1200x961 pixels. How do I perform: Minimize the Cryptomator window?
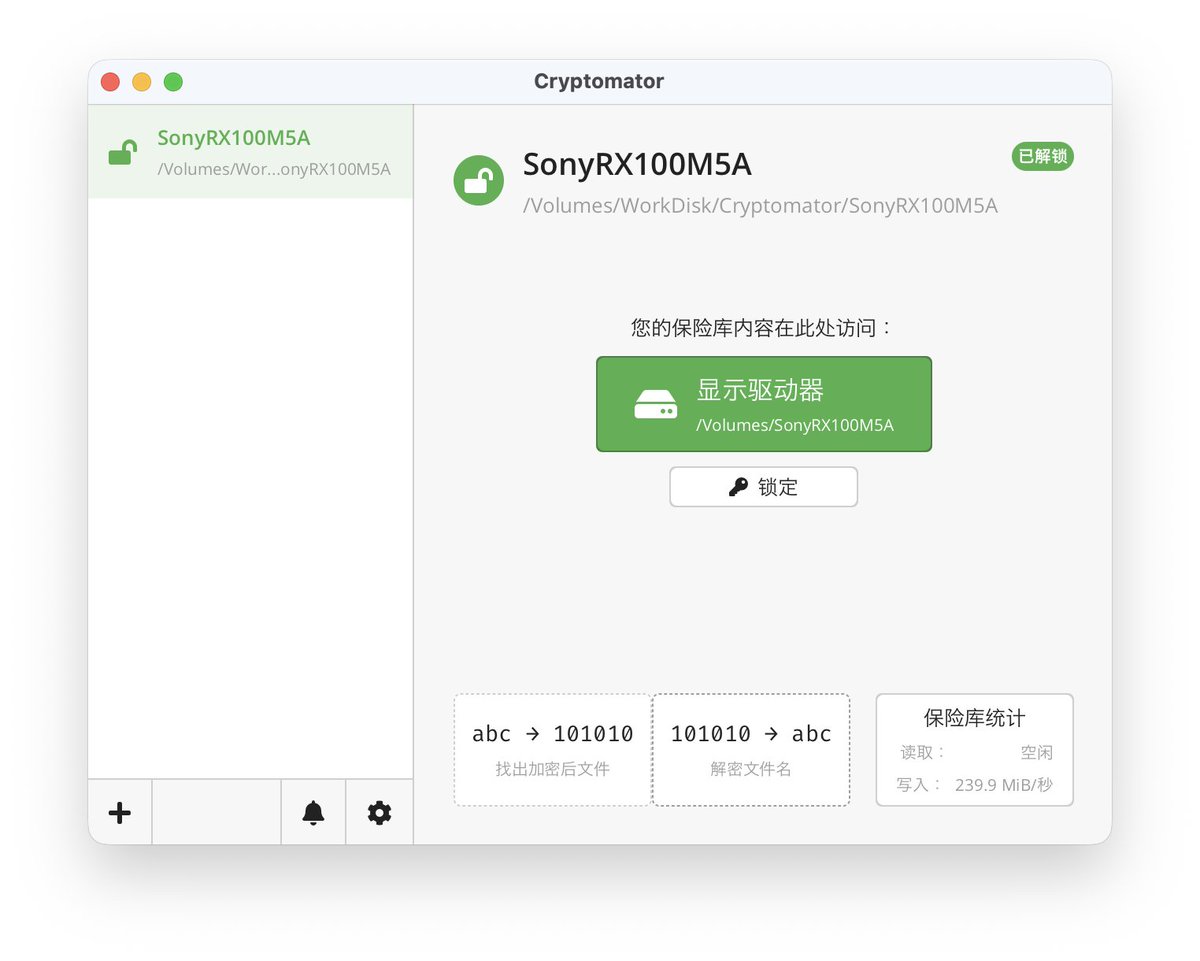[142, 82]
